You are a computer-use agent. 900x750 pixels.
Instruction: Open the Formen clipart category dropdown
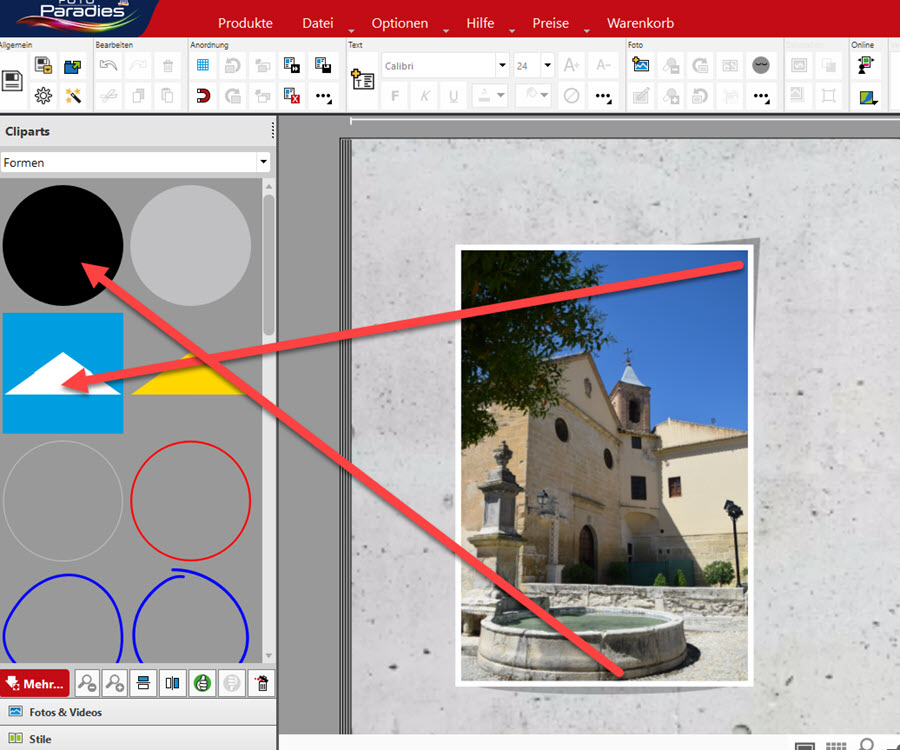[263, 162]
